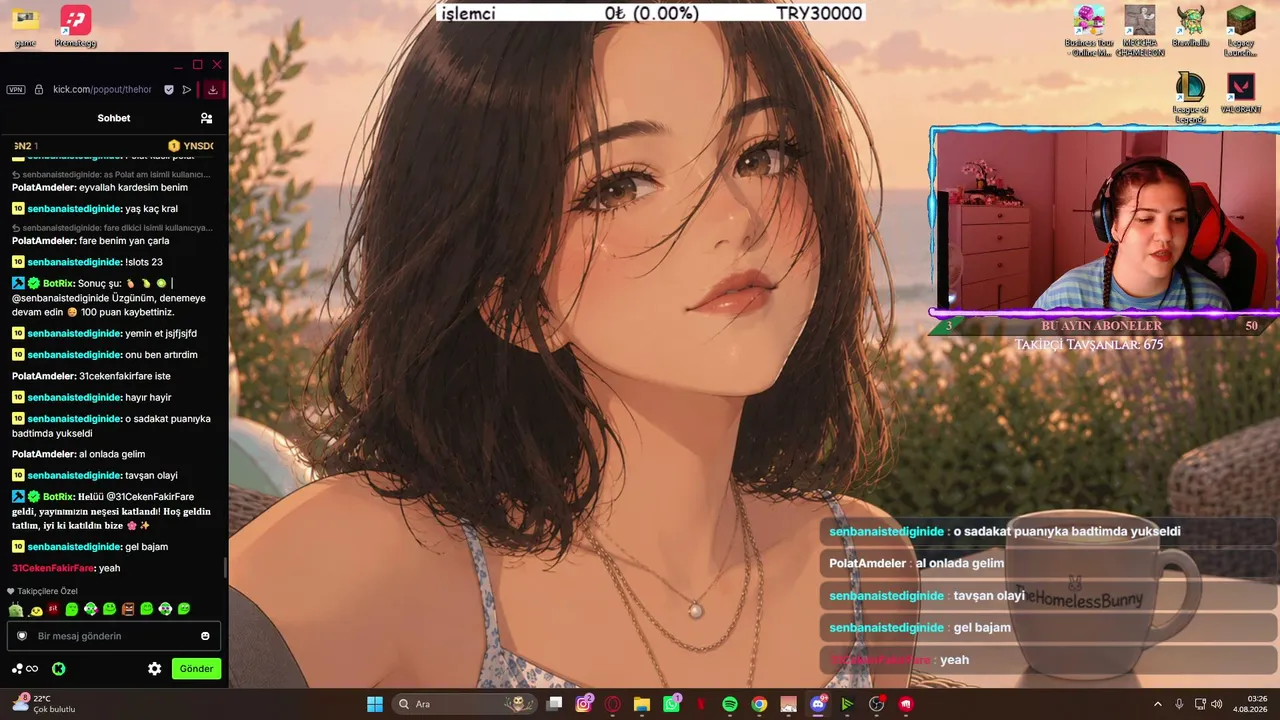The image size is (1280, 720).
Task: Open Legacy Launcher Minecraft shortcut
Action: click(1241, 31)
